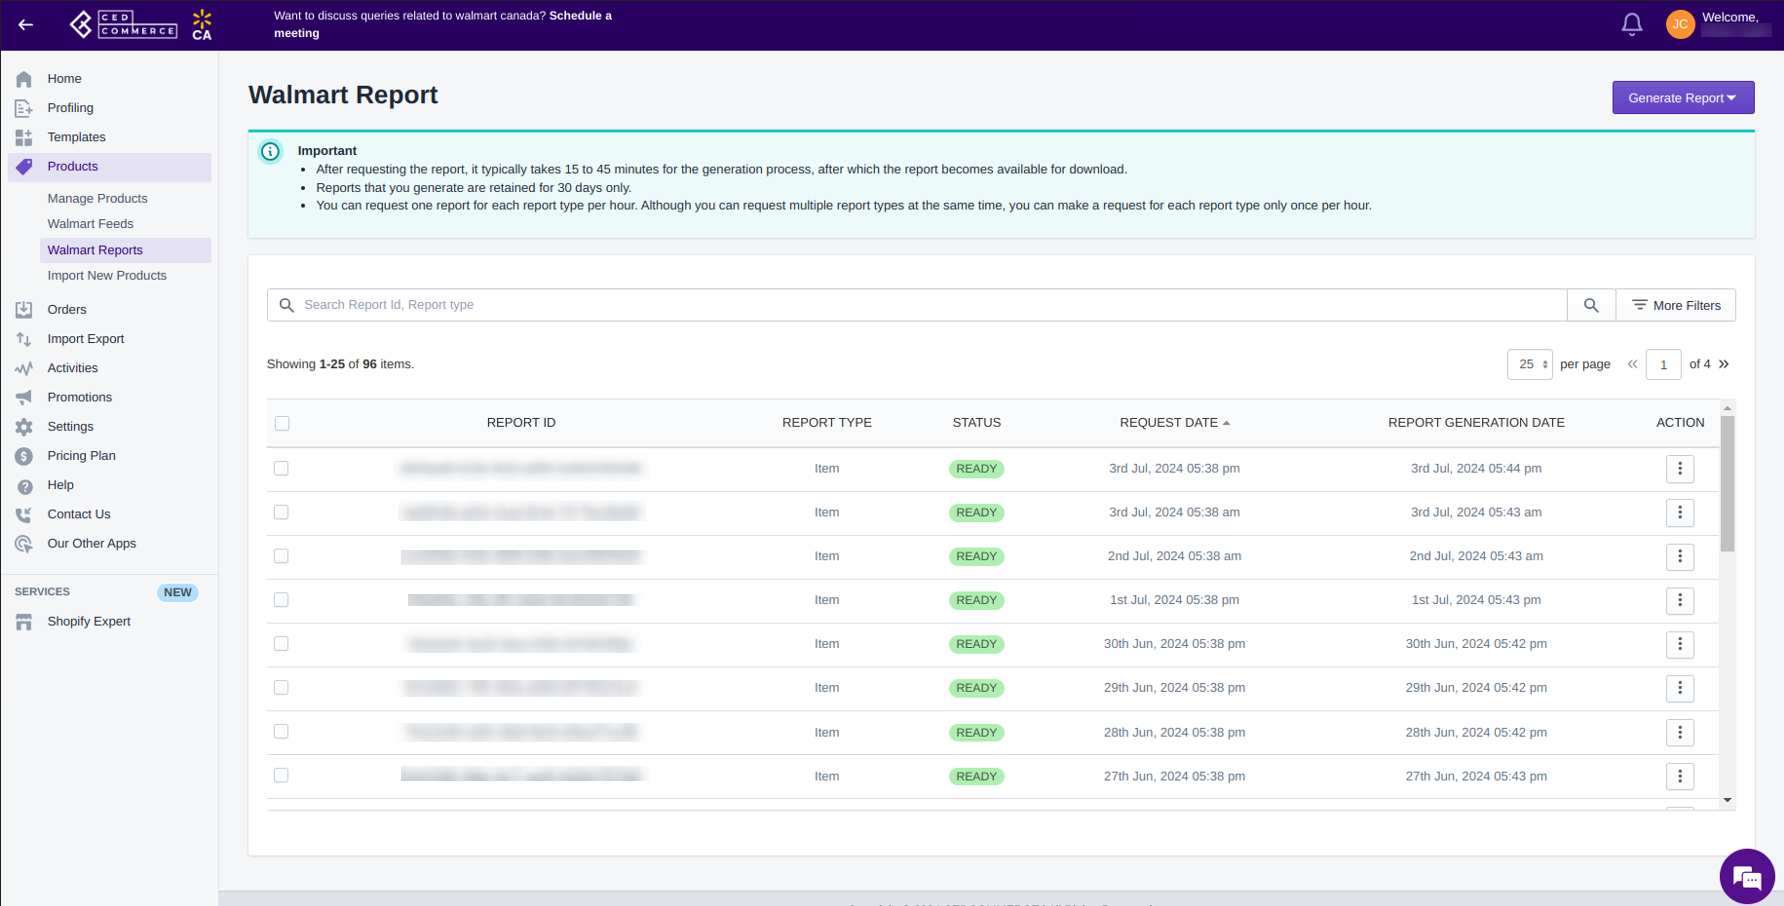Open Import New Products submenu item
This screenshot has height=906, width=1784.
(x=107, y=276)
